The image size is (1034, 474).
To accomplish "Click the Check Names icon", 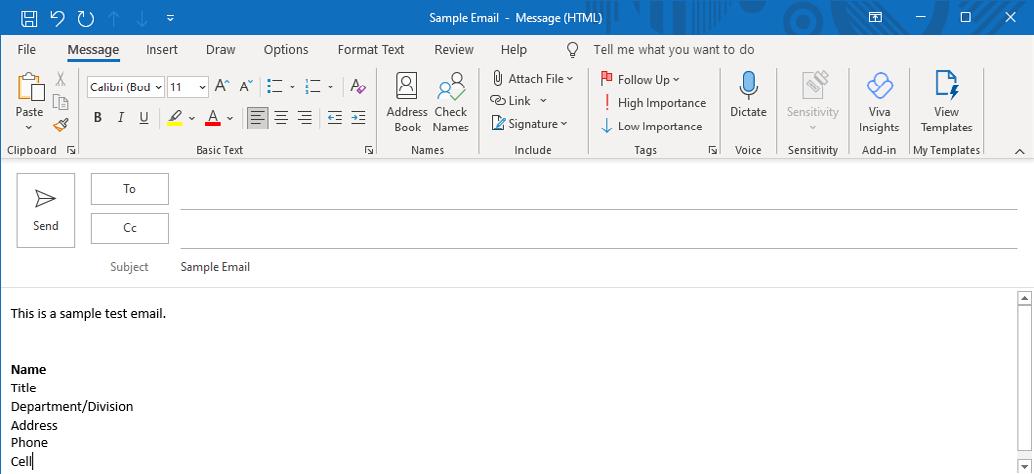I will pyautogui.click(x=451, y=102).
